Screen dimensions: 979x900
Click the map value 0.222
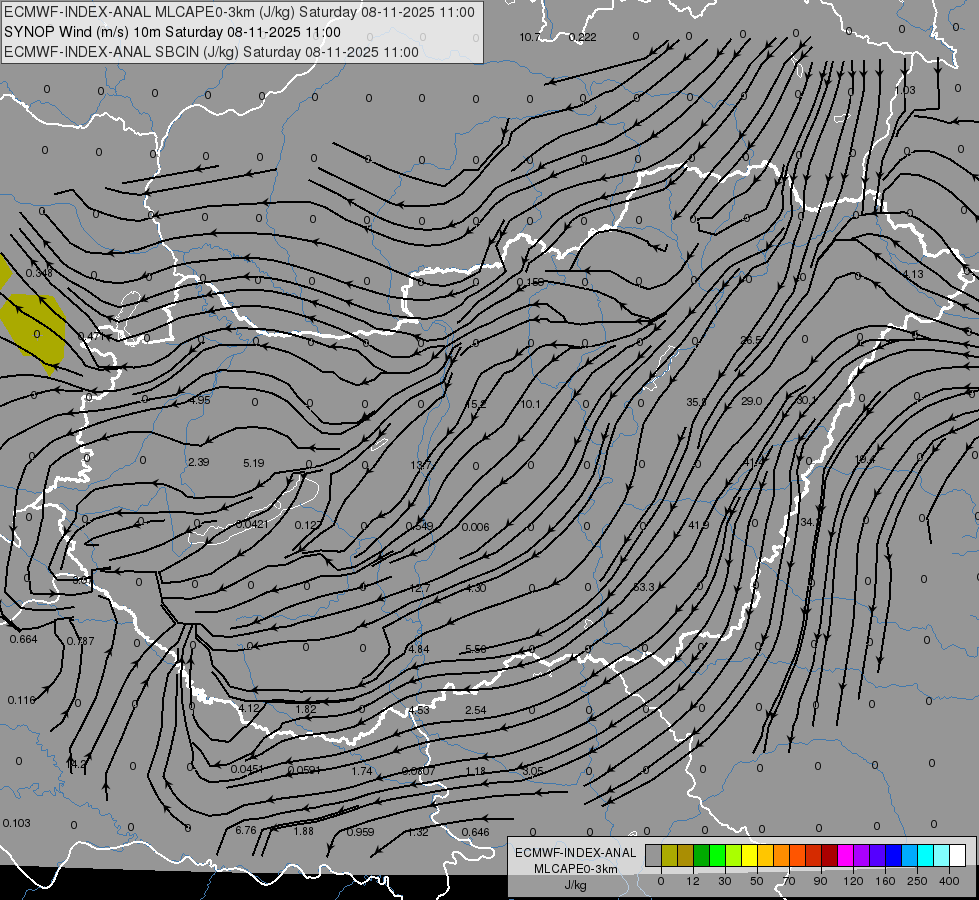pos(583,37)
